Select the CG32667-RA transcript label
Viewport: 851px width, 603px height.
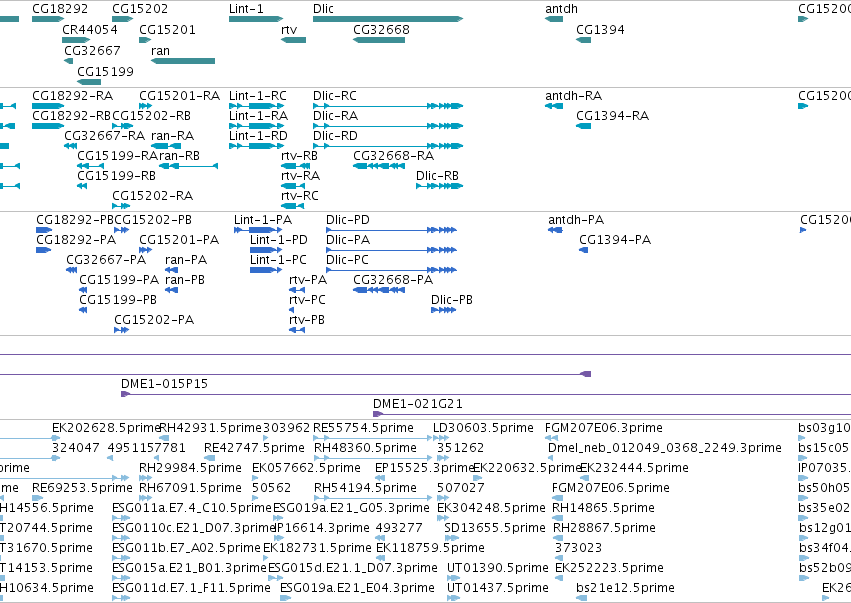[x=104, y=136]
